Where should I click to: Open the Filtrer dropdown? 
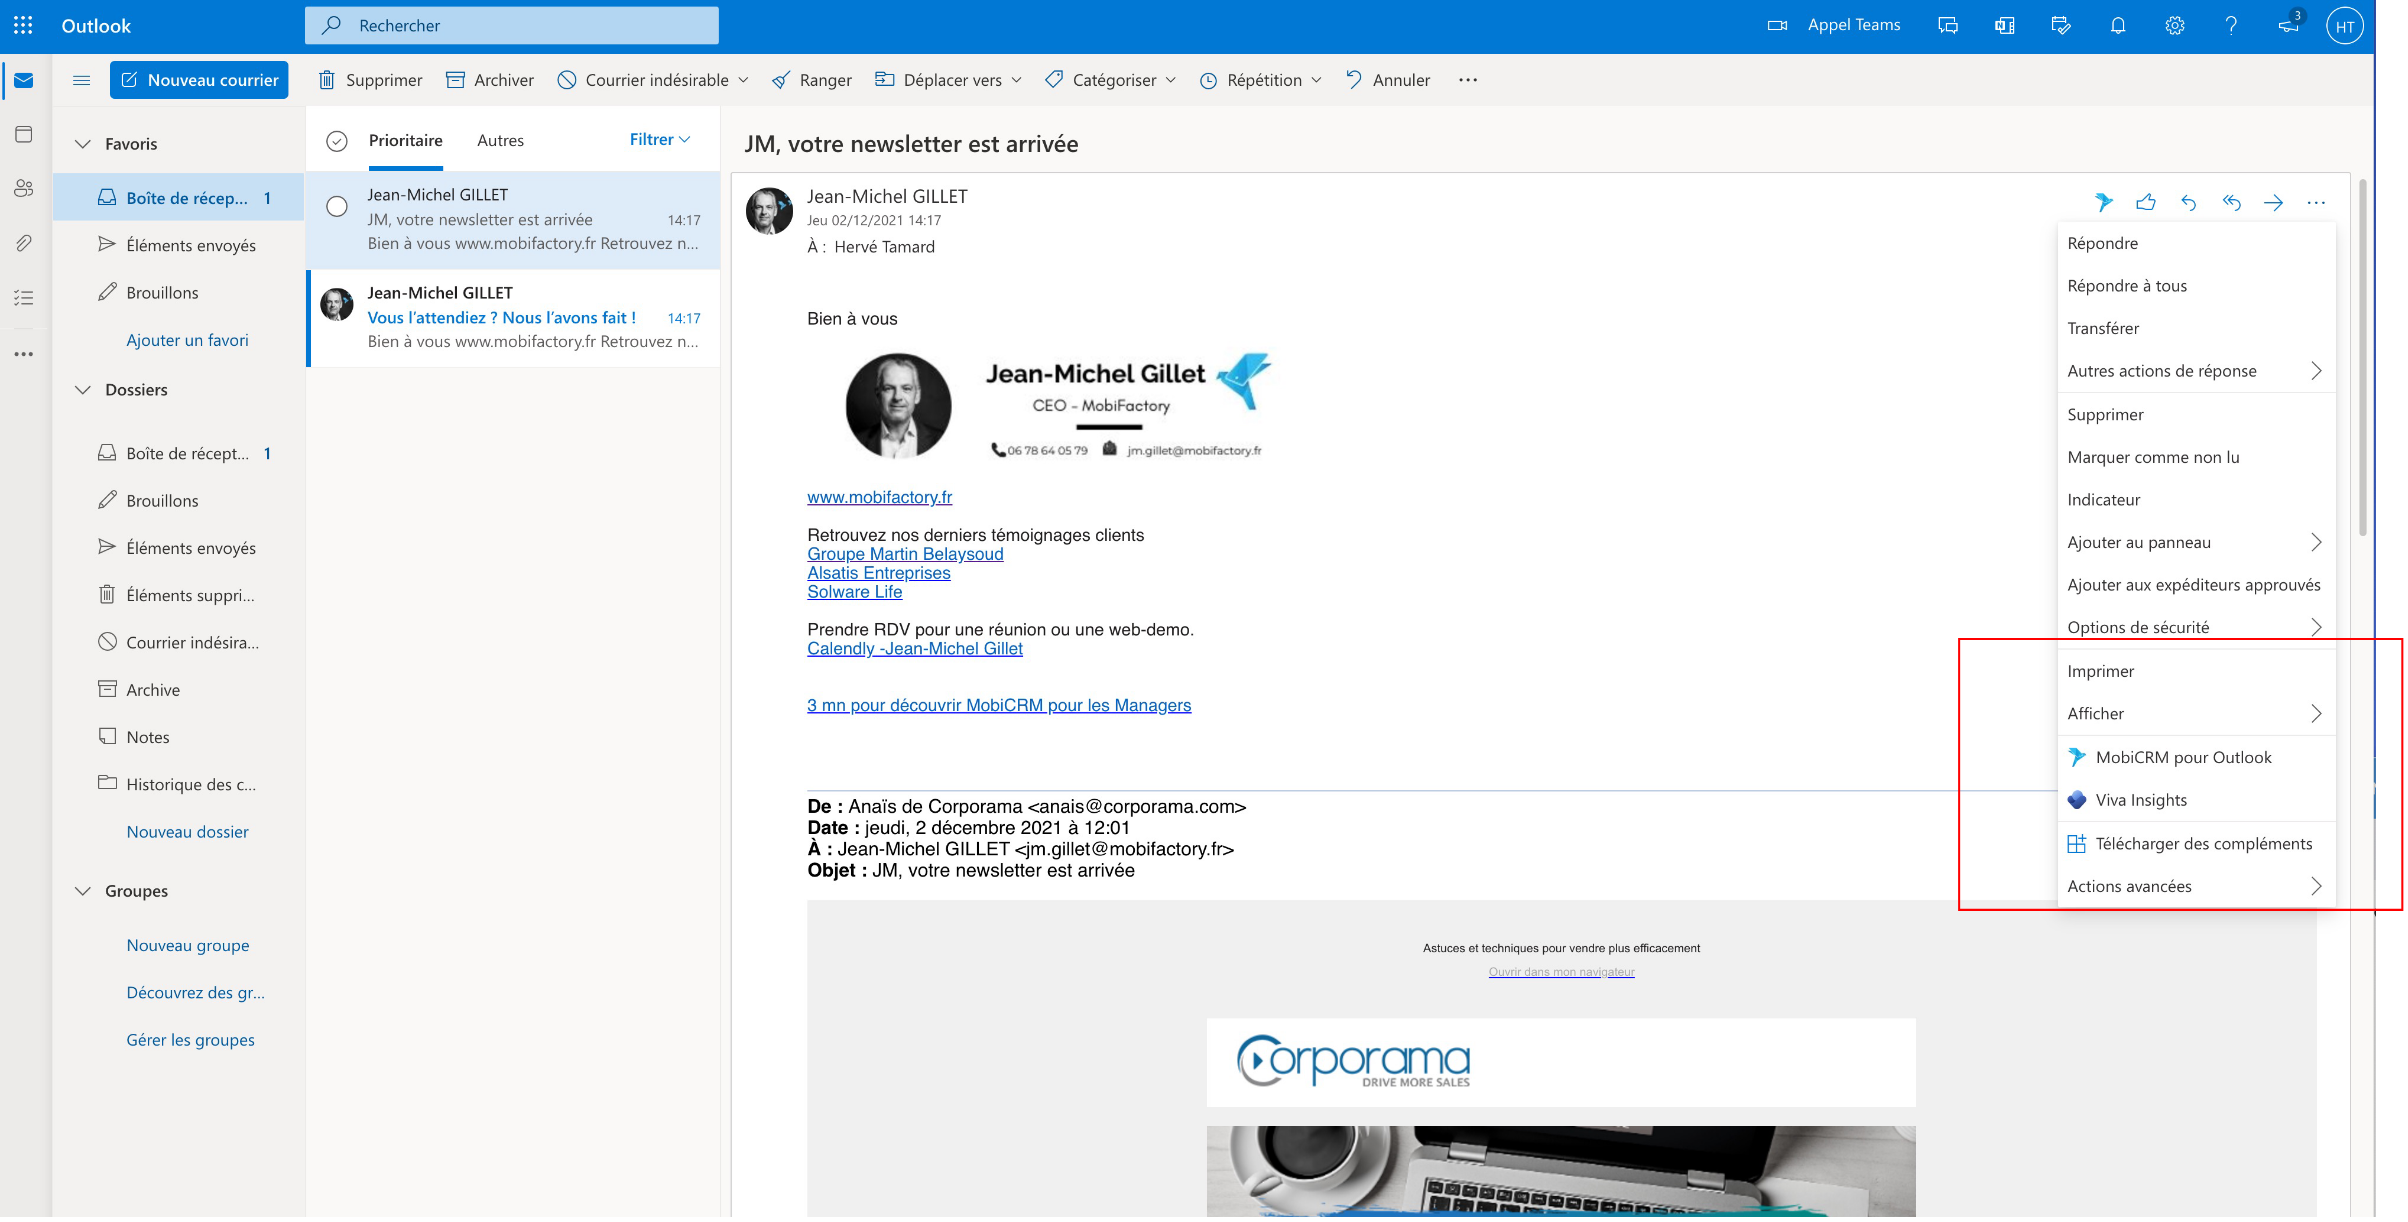click(660, 140)
